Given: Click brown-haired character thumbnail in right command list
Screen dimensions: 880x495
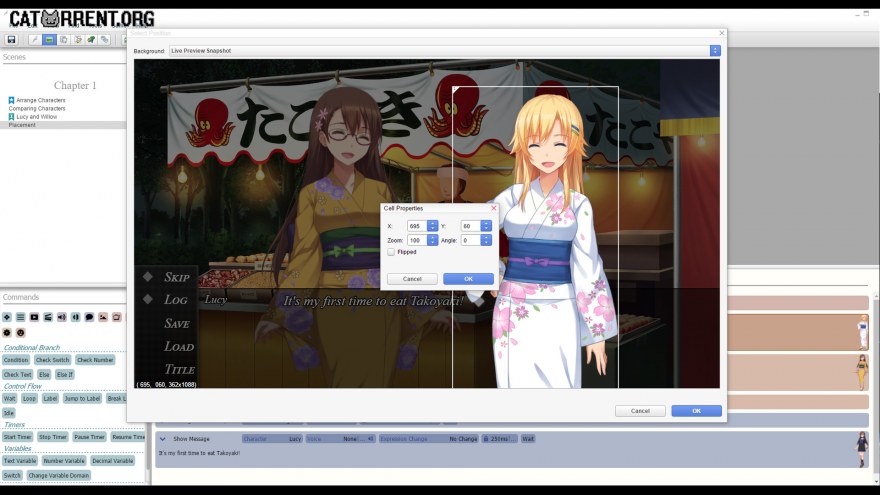Looking at the screenshot, I should pos(862,372).
